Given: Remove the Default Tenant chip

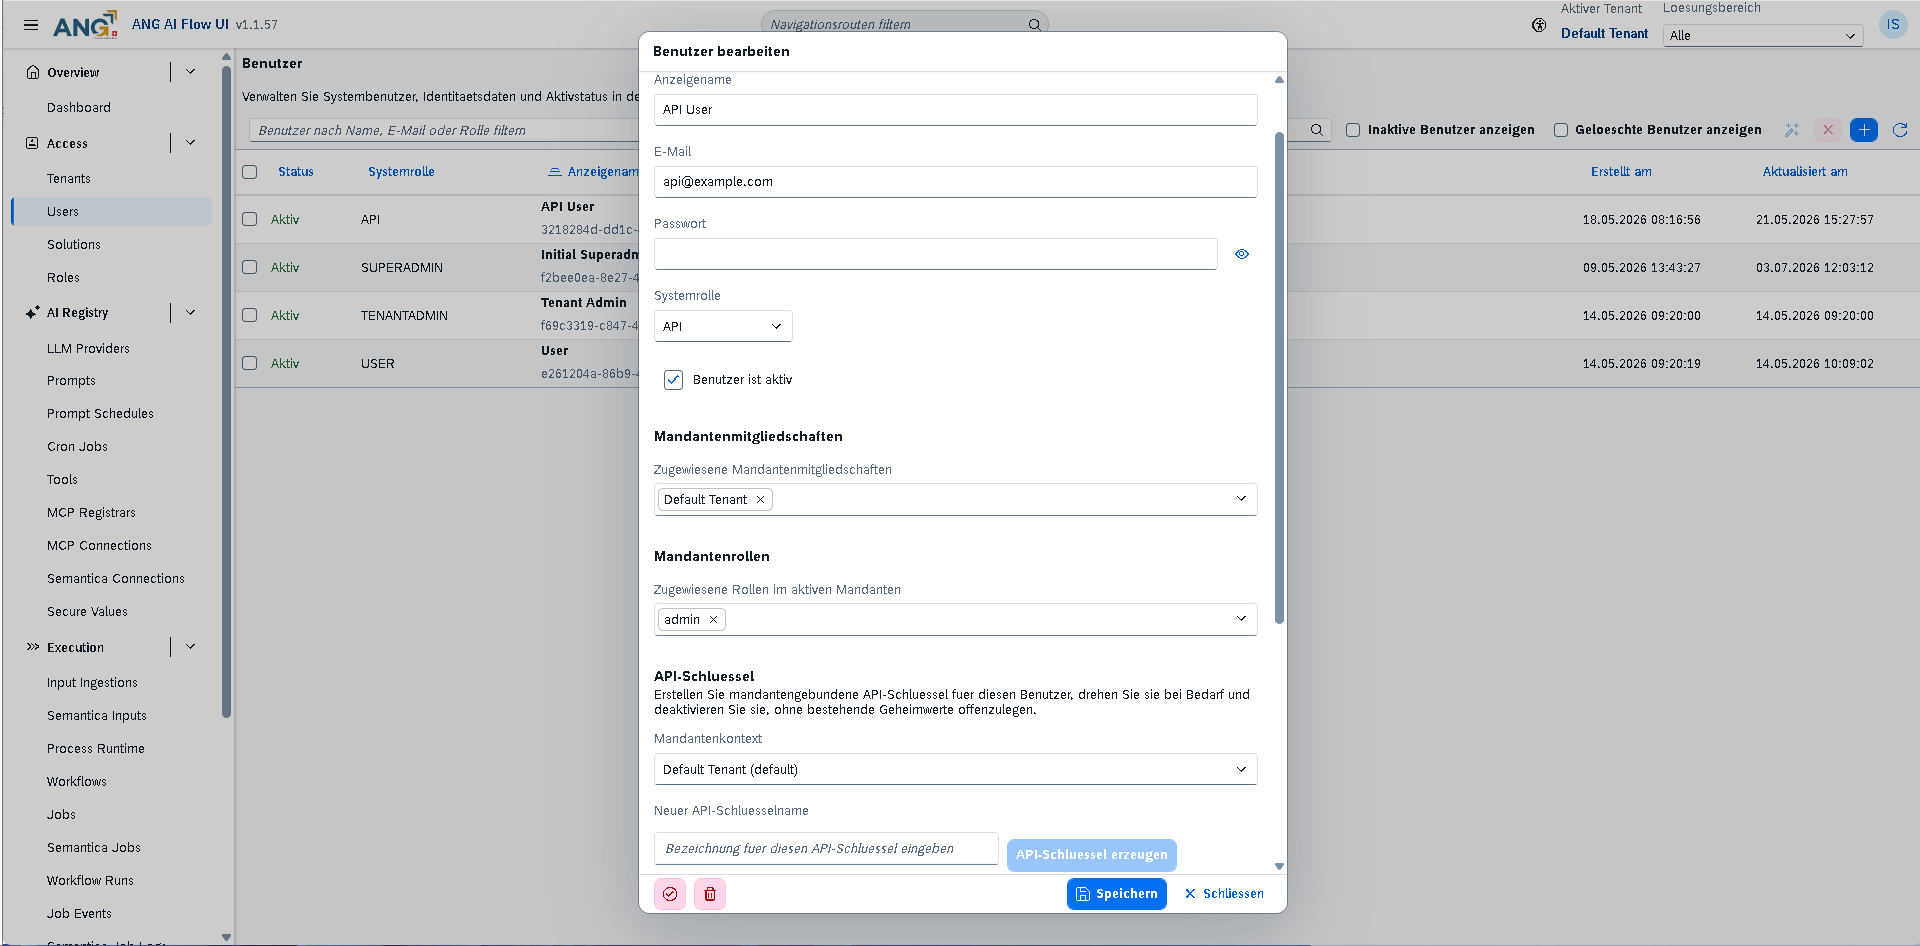Looking at the screenshot, I should 760,500.
